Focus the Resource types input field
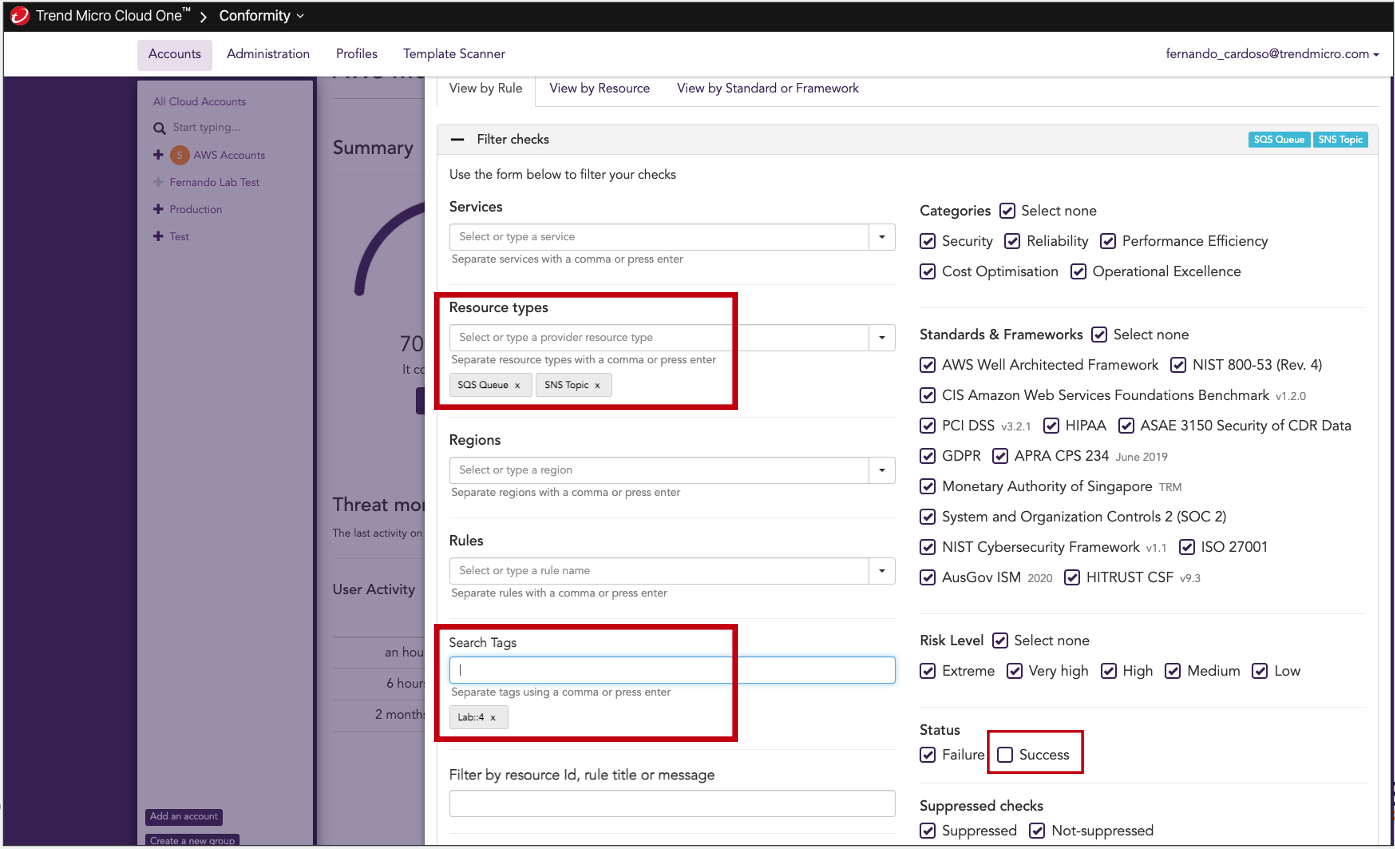1395x849 pixels. tap(660, 338)
